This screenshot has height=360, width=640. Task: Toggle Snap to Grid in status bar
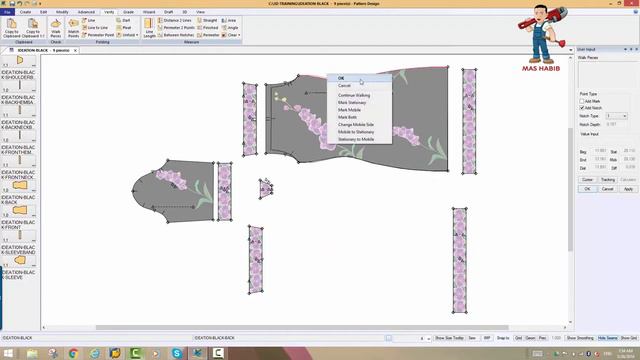[x=518, y=338]
